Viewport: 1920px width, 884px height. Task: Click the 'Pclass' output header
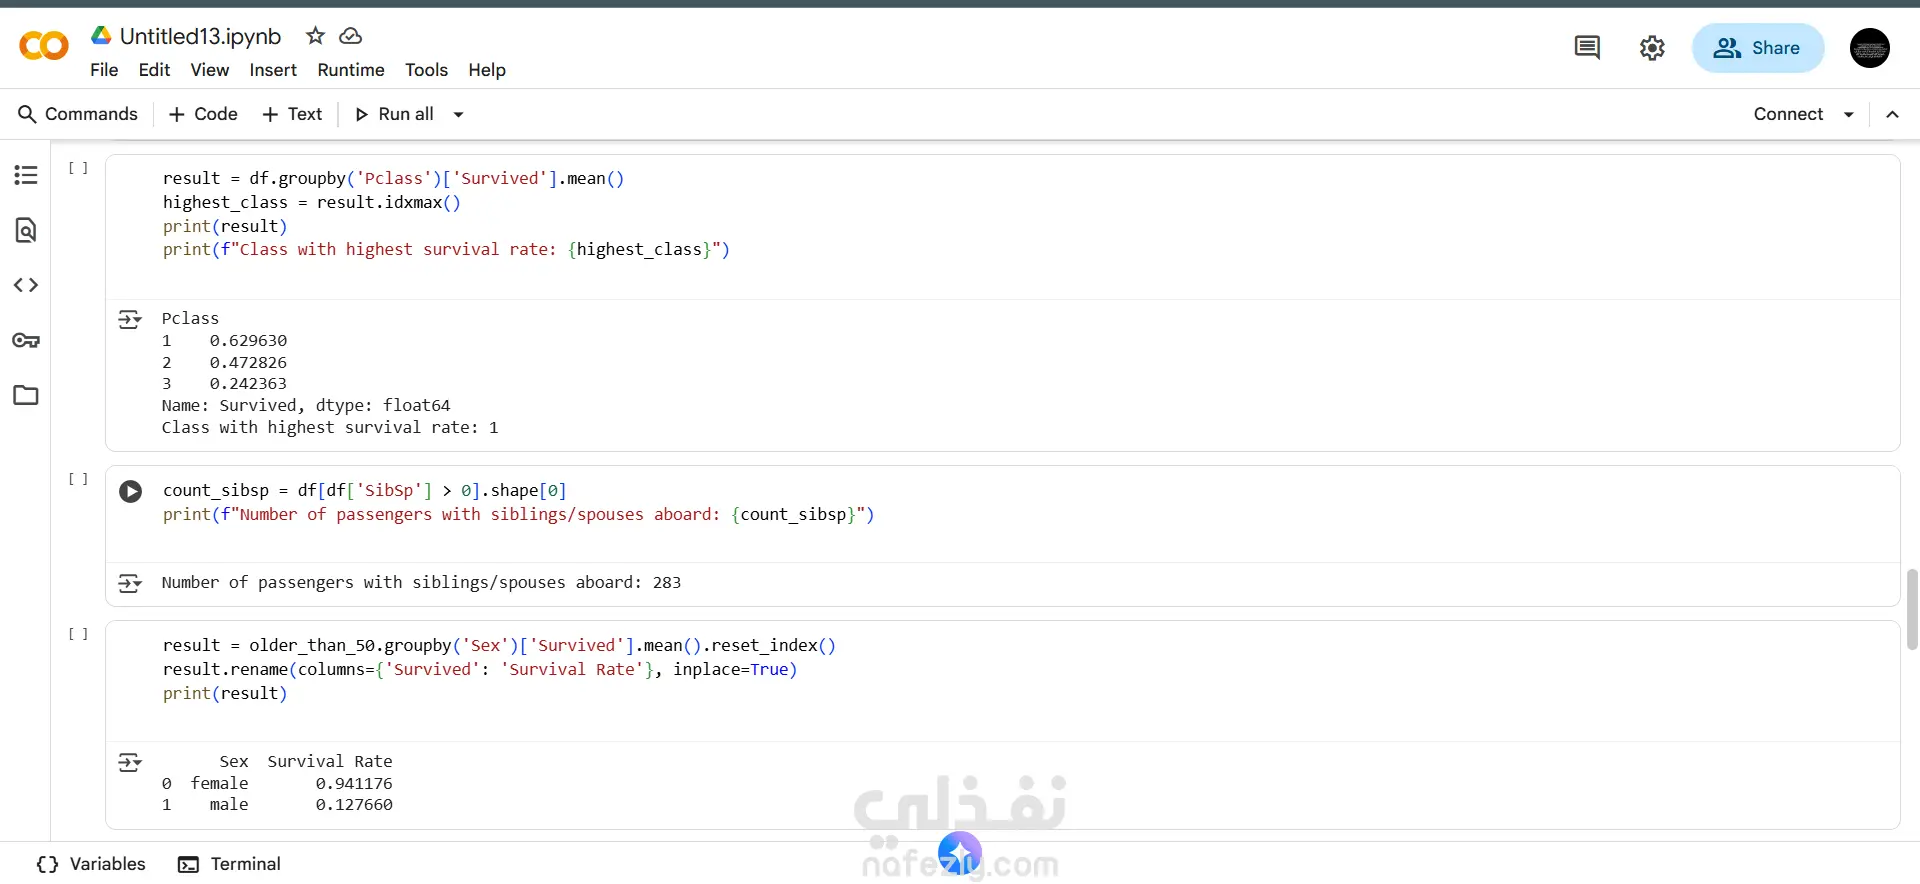[190, 319]
